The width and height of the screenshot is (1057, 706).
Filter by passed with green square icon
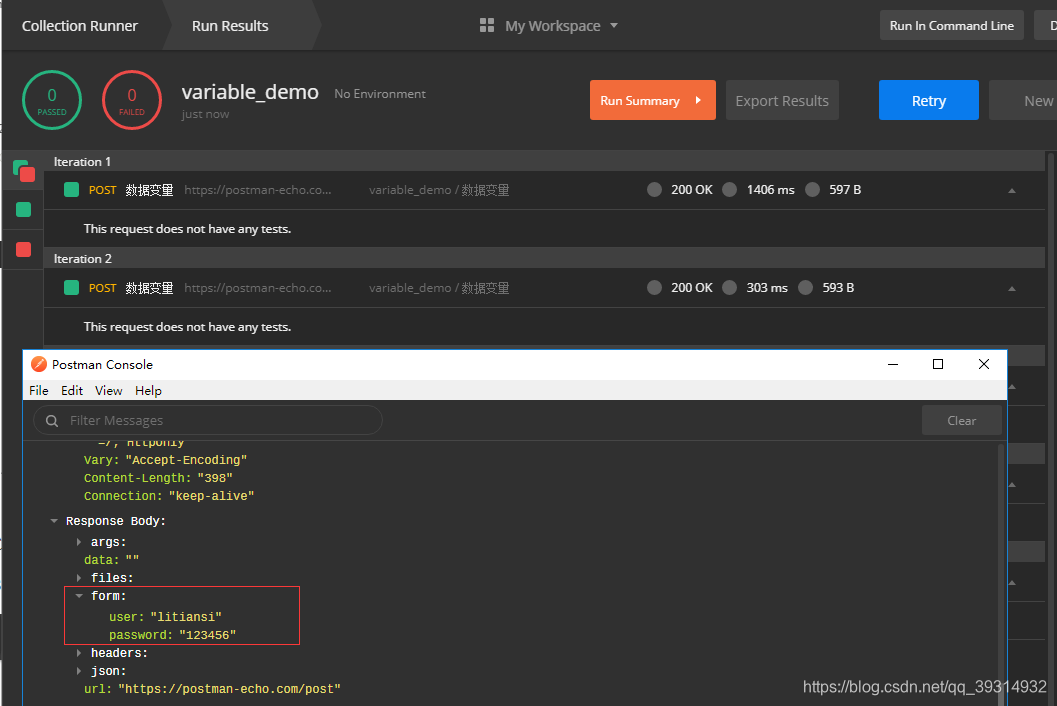pyautogui.click(x=24, y=210)
